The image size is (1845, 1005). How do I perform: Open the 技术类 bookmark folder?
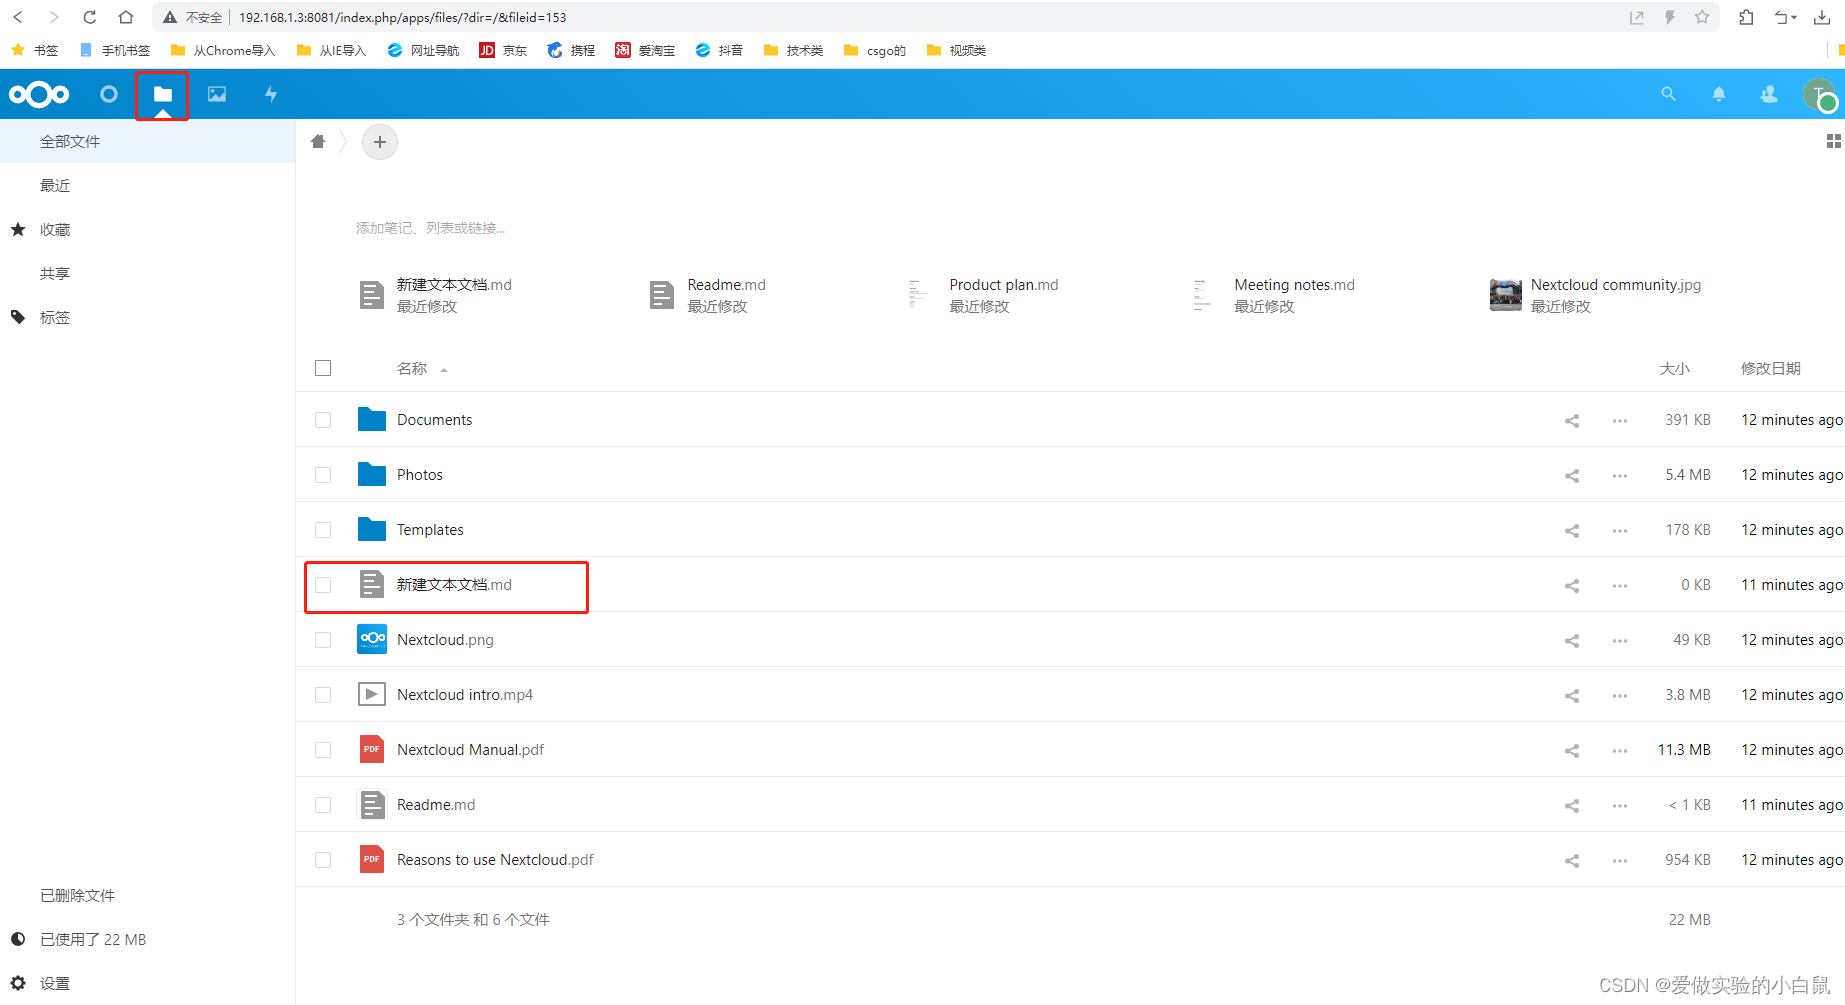tap(793, 50)
